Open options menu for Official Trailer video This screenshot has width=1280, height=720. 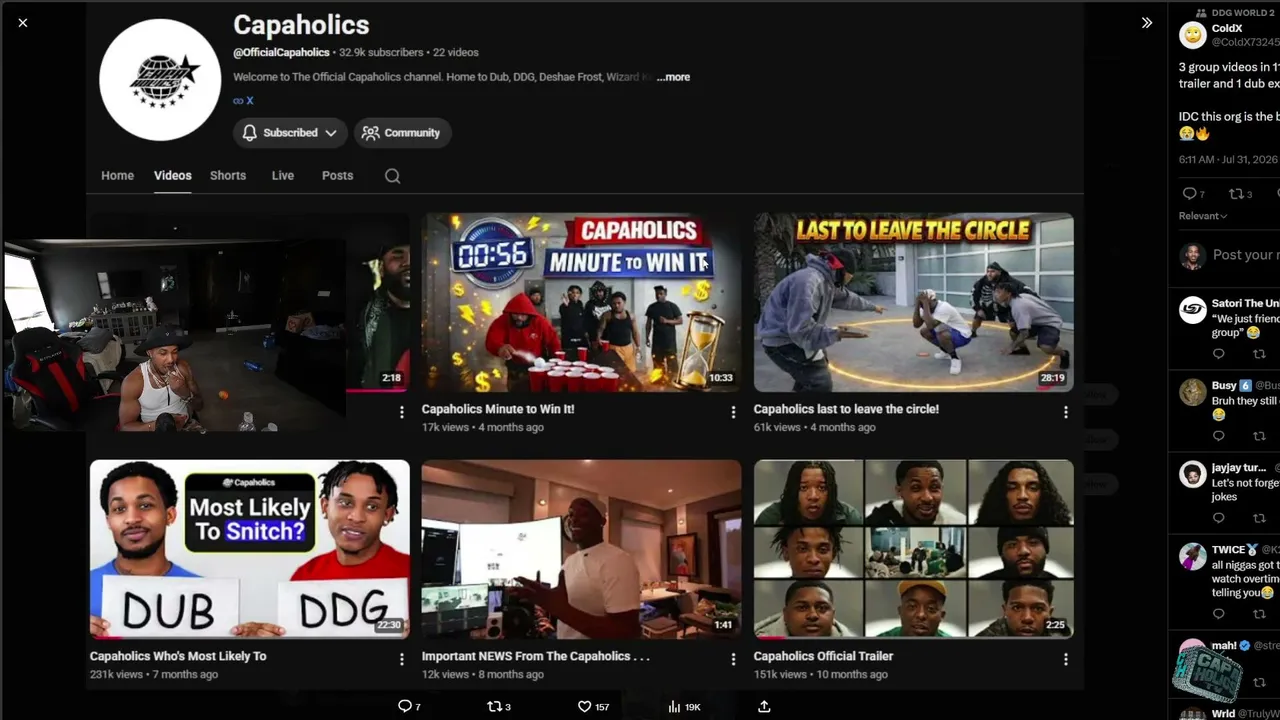tap(1065, 659)
